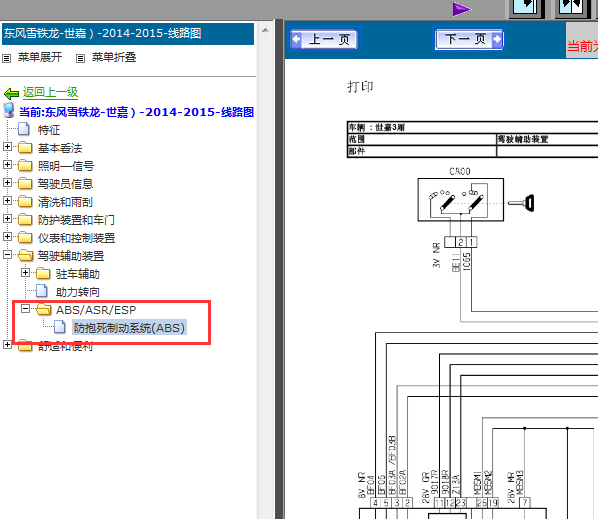The width and height of the screenshot is (598, 519).
Task: Open 驾驶员信息 tree label
Action: point(65,184)
